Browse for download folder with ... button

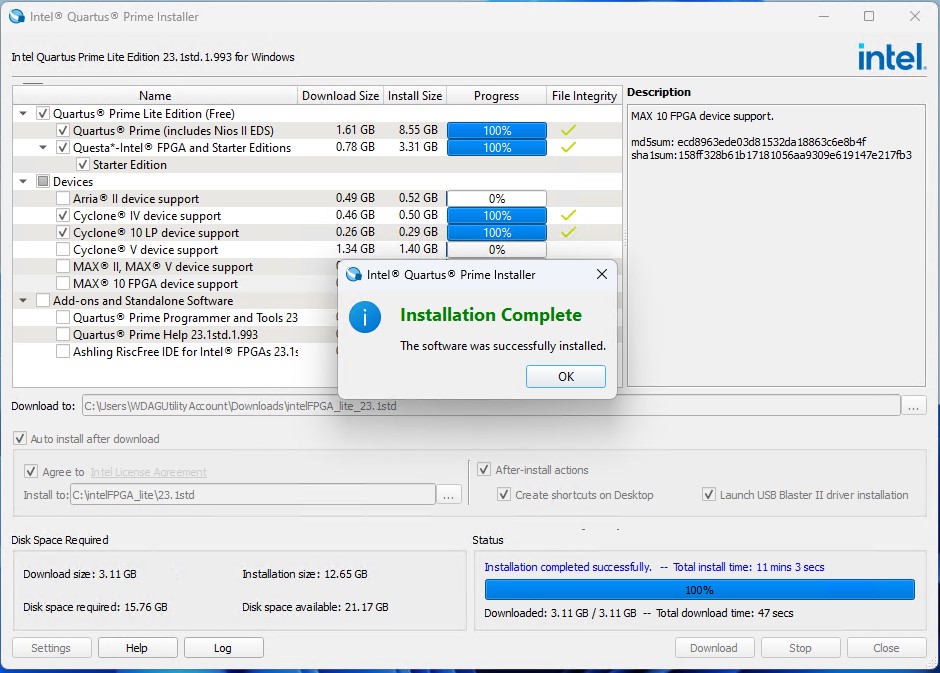pos(914,406)
